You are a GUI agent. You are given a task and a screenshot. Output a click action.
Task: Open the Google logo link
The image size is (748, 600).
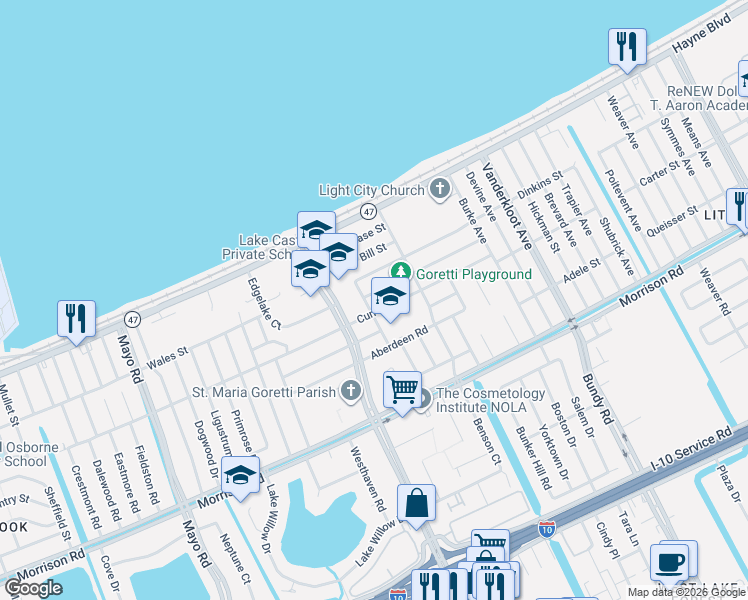click(x=33, y=589)
